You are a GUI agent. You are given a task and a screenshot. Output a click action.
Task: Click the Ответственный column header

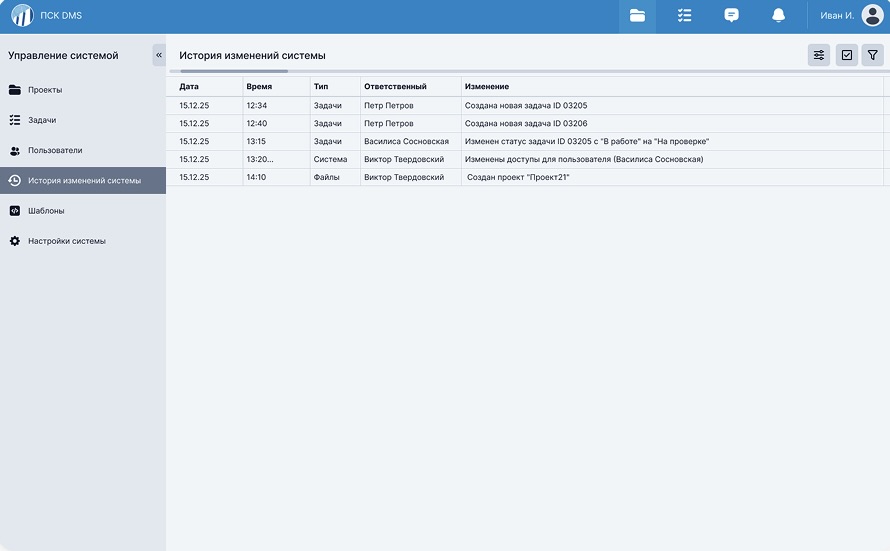pos(395,87)
